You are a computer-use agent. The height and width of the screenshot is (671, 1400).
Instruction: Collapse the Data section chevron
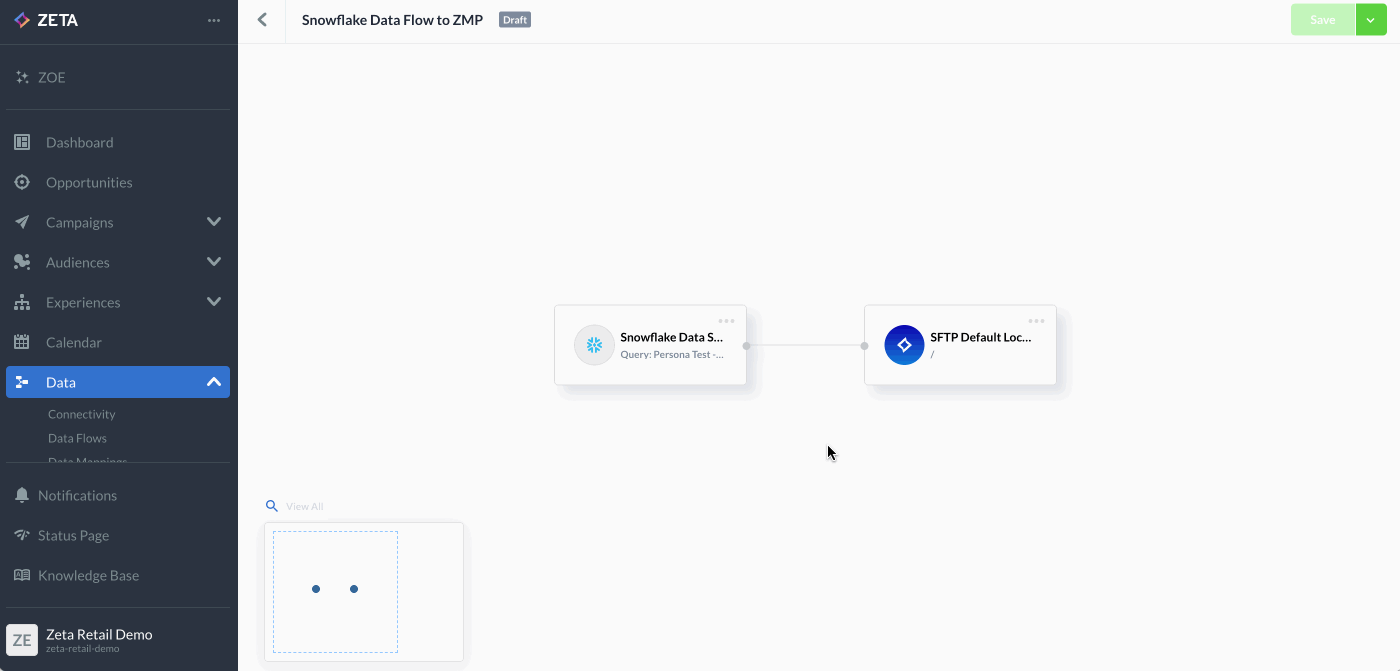pos(213,382)
